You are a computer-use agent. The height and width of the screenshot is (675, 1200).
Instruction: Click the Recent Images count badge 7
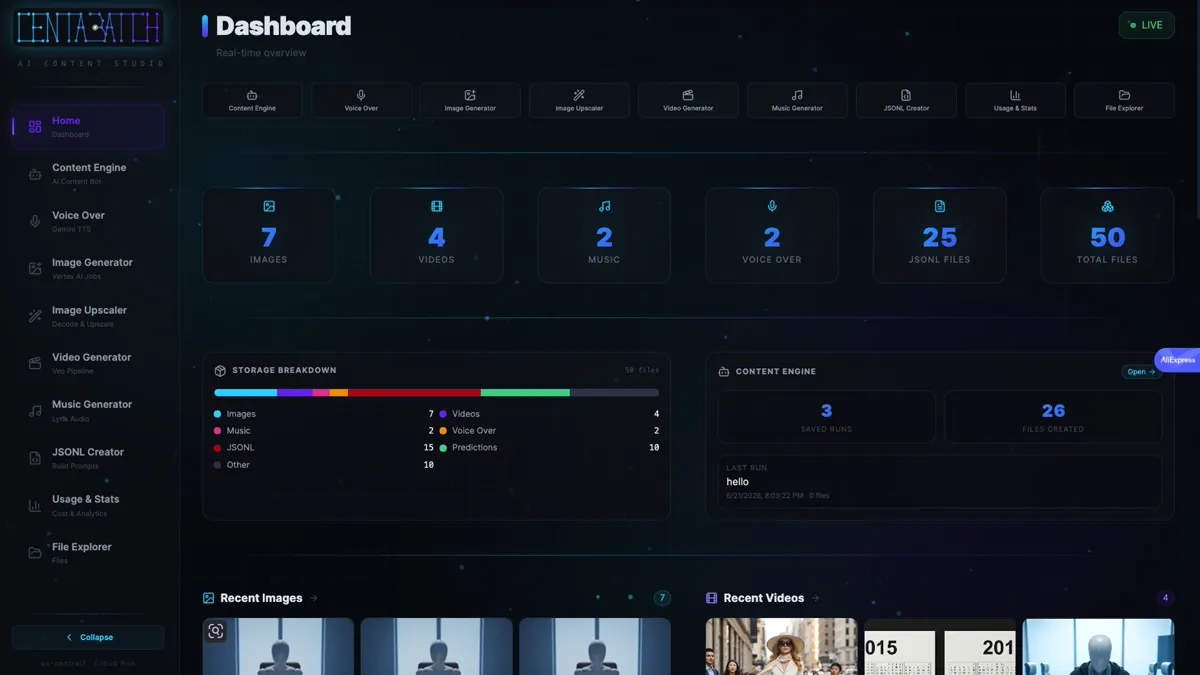click(x=662, y=598)
